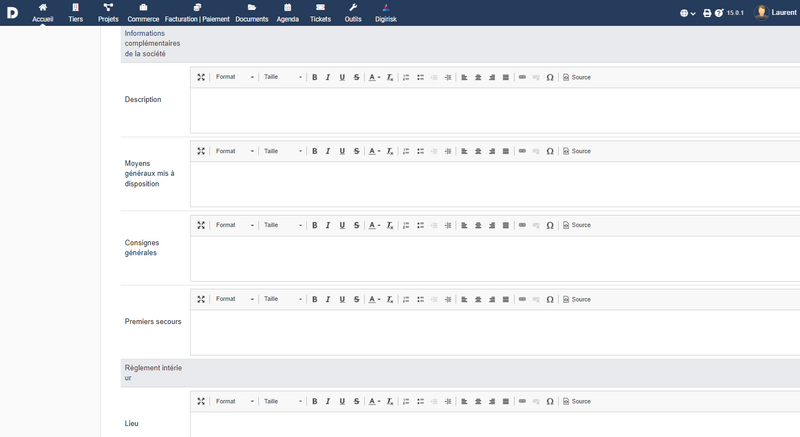Open Facturation | Paiement menu
The width and height of the screenshot is (800, 437).
coord(197,13)
